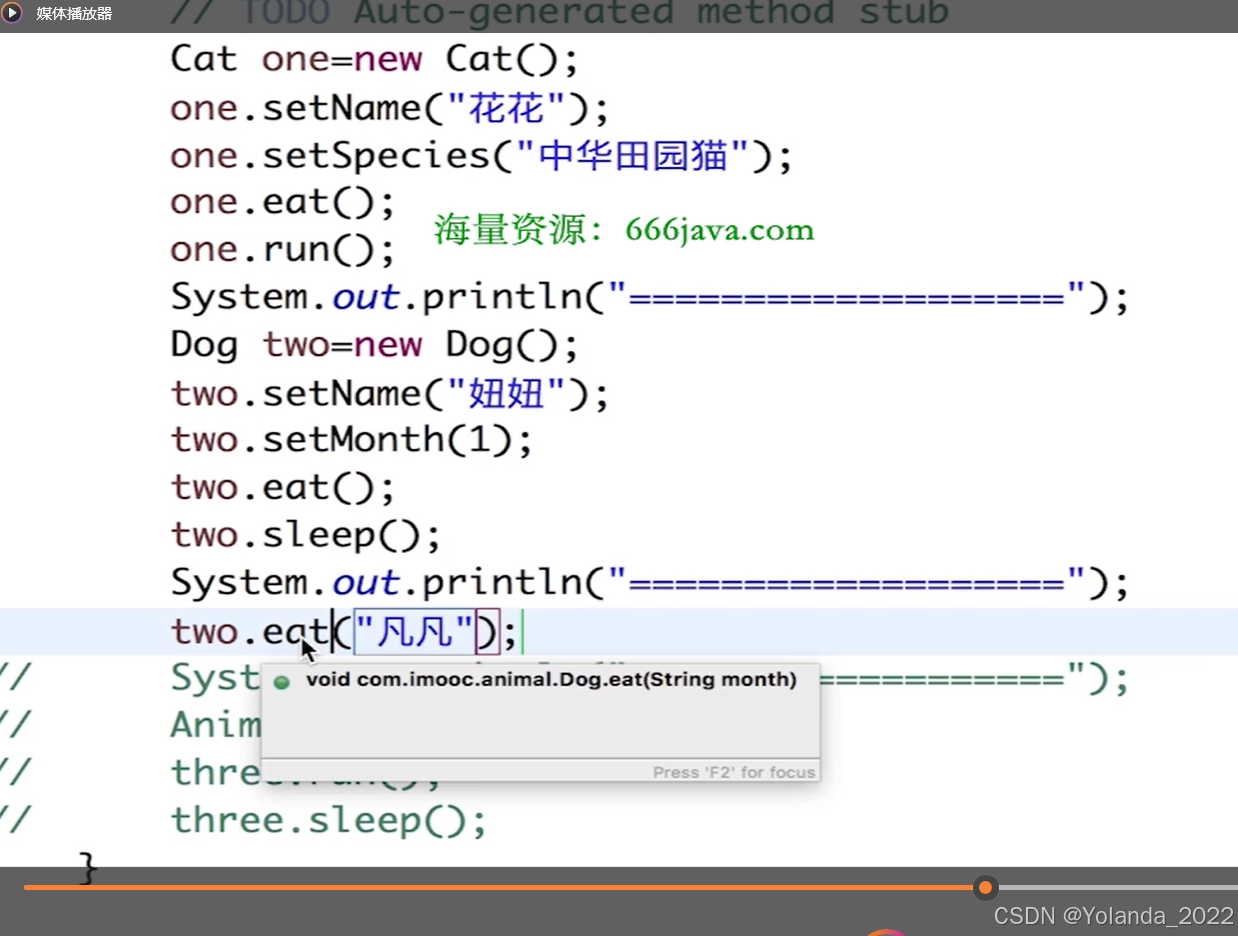Screen dimensions: 1238x936
Task: Click the line one.setName("花花");
Action: click(x=390, y=107)
